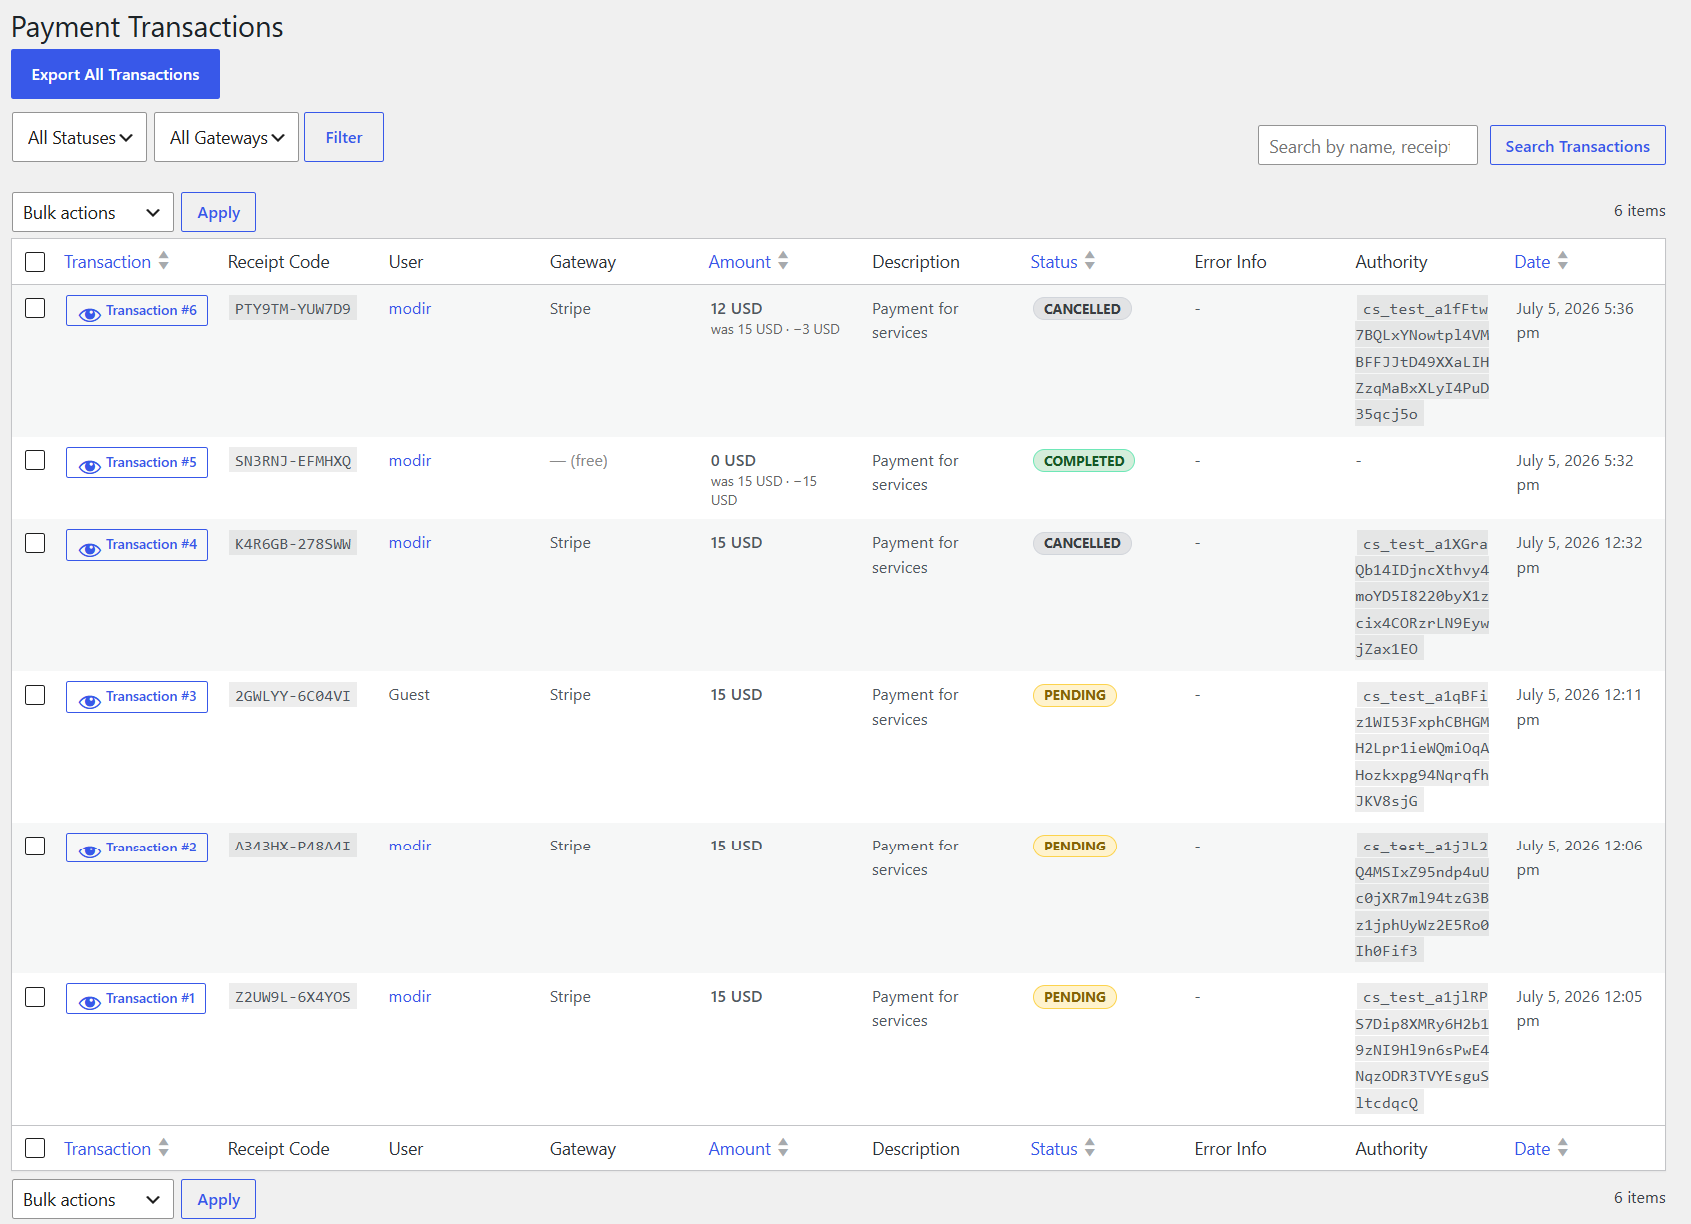Click the top Apply button

218,212
